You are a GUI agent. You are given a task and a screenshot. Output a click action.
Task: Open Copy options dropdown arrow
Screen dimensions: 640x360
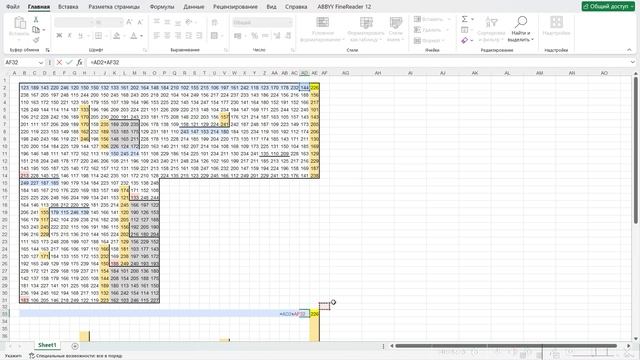pos(44,30)
